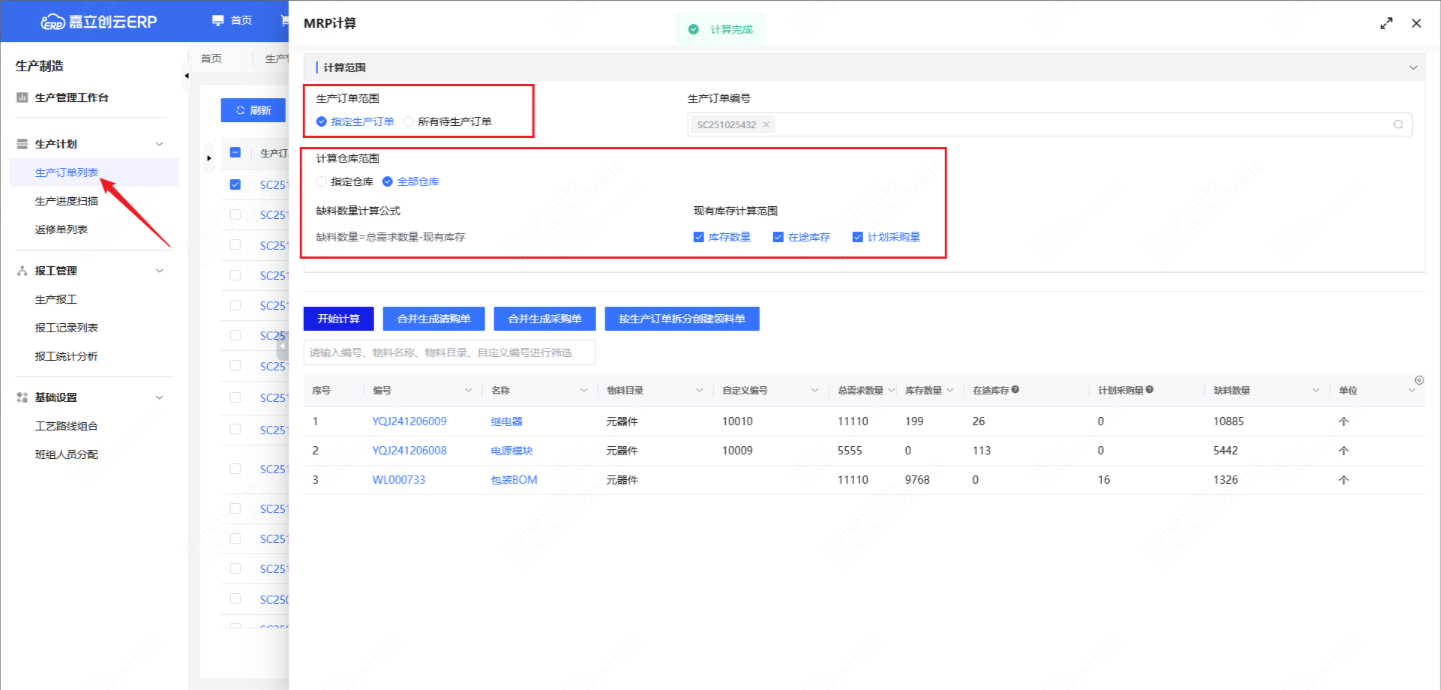Open table column settings gear icon

tap(1419, 380)
